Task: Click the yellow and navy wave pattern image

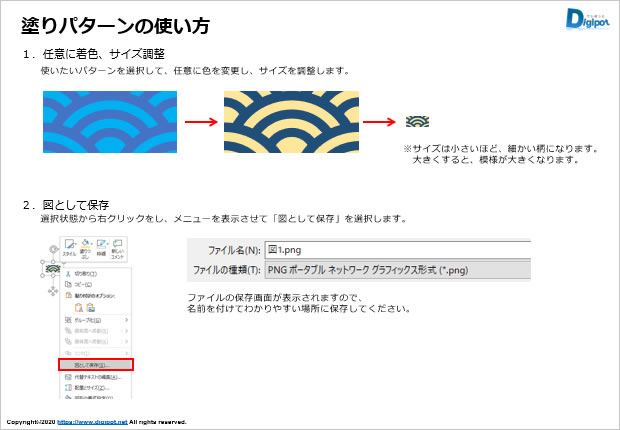Action: point(291,122)
